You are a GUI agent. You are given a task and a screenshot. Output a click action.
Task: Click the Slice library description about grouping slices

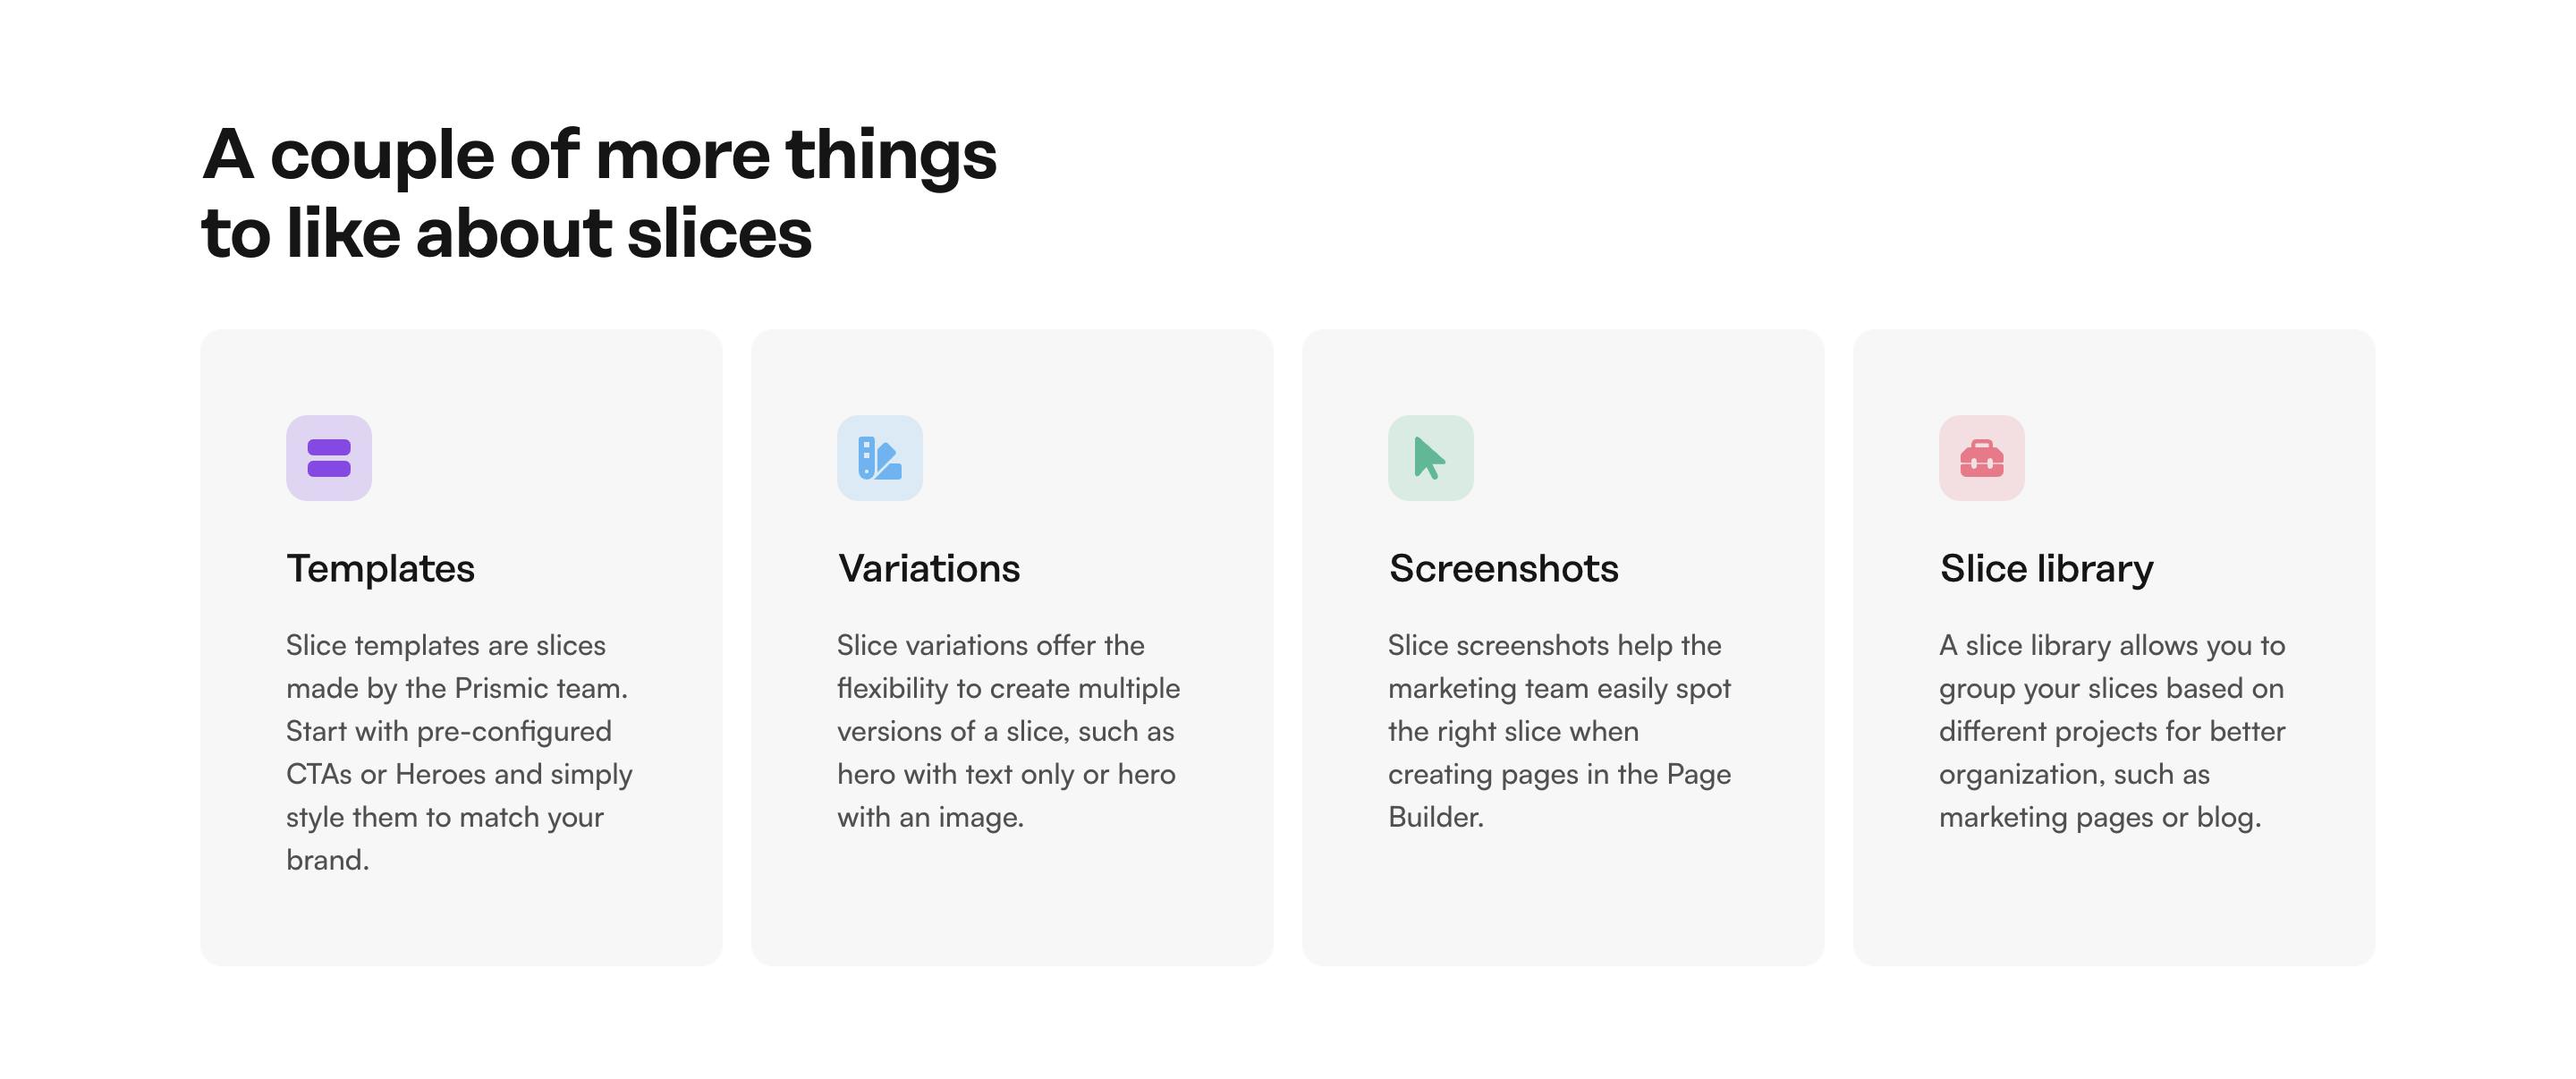click(x=2112, y=731)
